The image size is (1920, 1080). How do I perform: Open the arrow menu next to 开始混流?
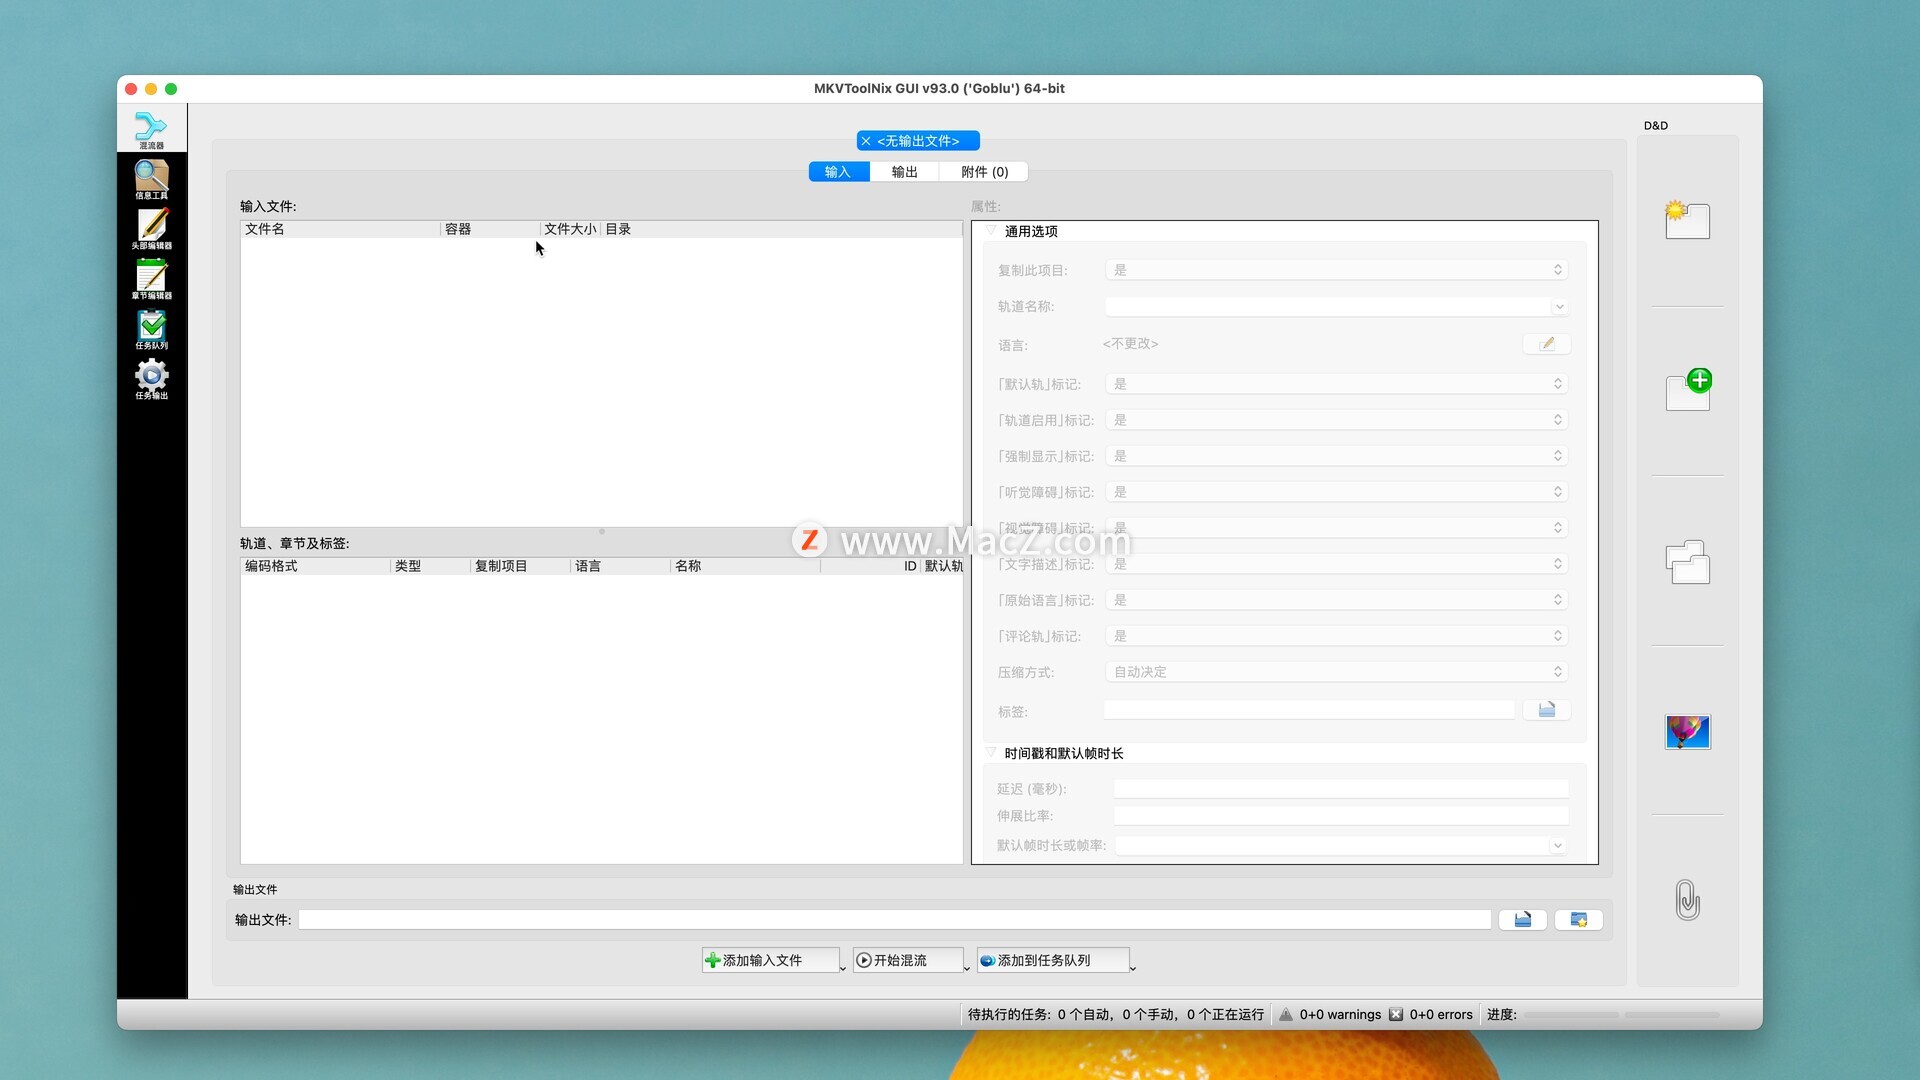pos(966,967)
